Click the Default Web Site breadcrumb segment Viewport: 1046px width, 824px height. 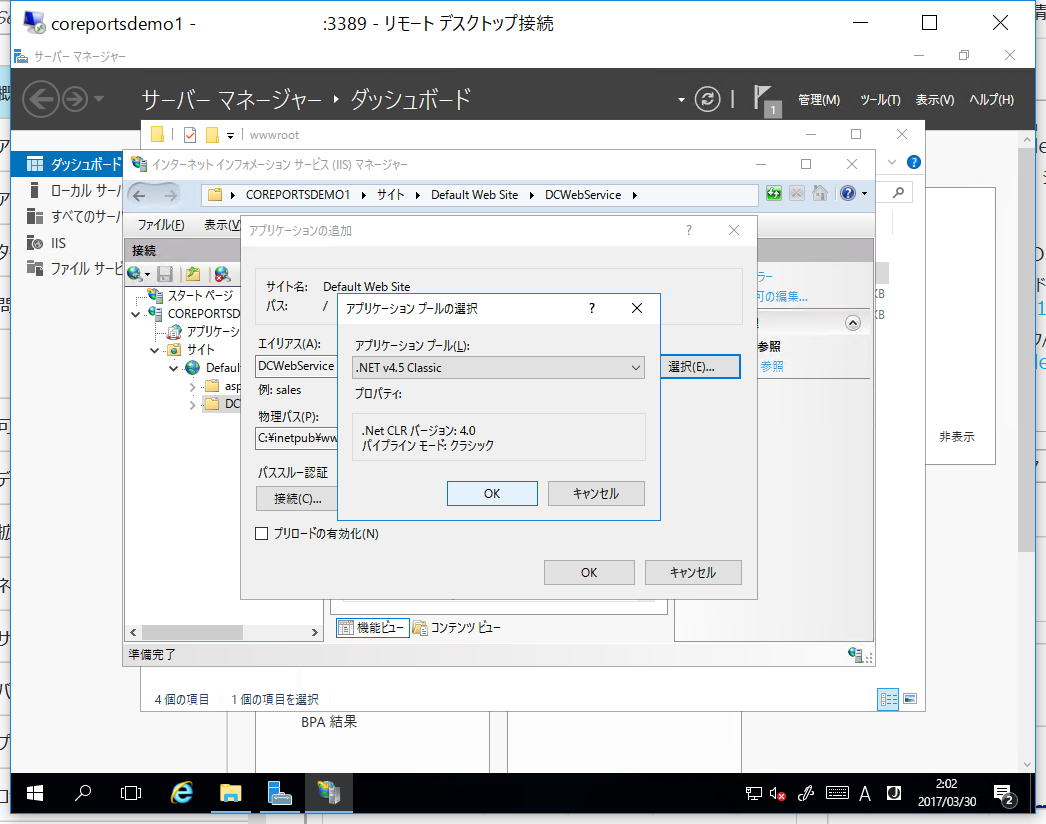pyautogui.click(x=474, y=195)
